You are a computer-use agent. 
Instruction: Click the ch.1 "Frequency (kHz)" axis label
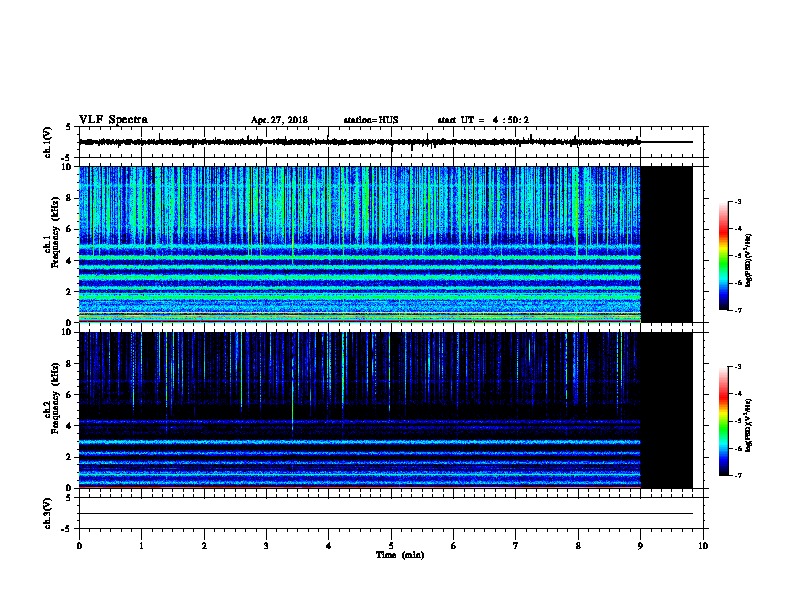55,233
